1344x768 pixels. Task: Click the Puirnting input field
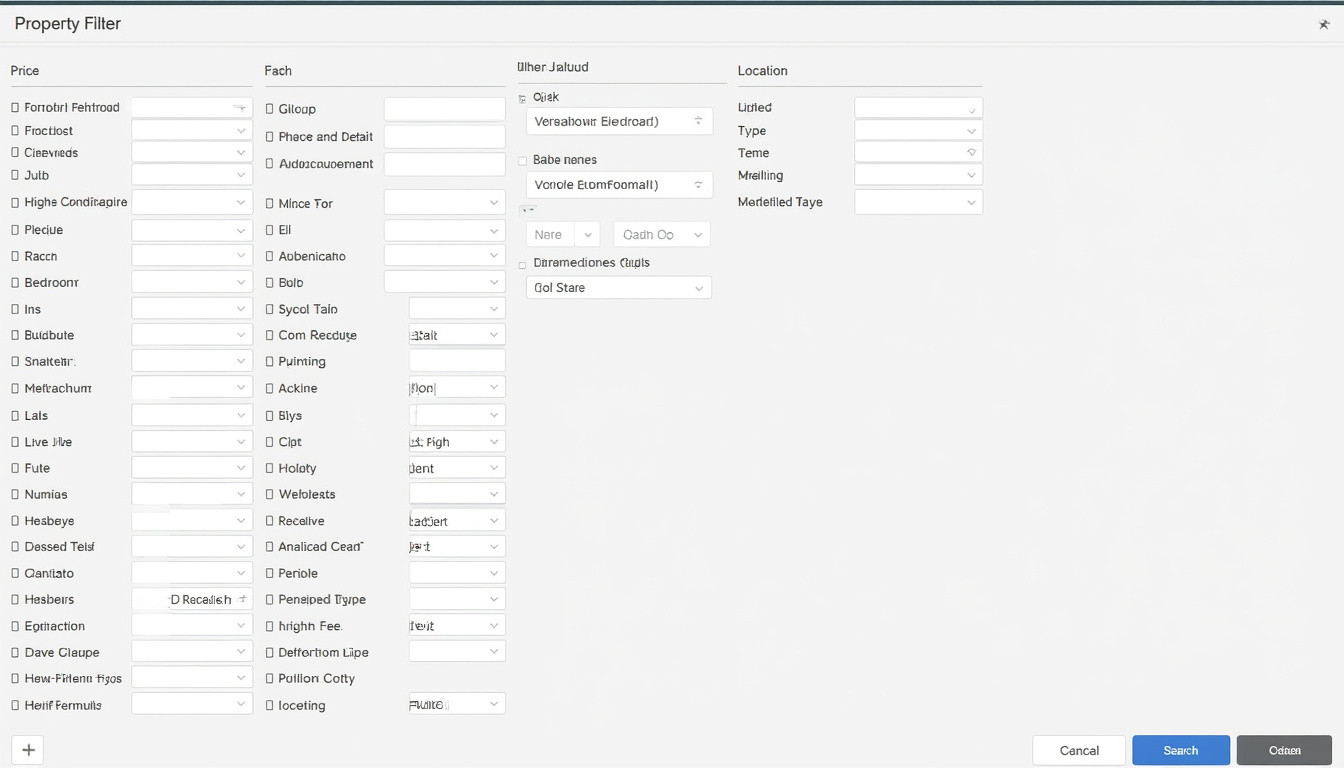coord(457,362)
